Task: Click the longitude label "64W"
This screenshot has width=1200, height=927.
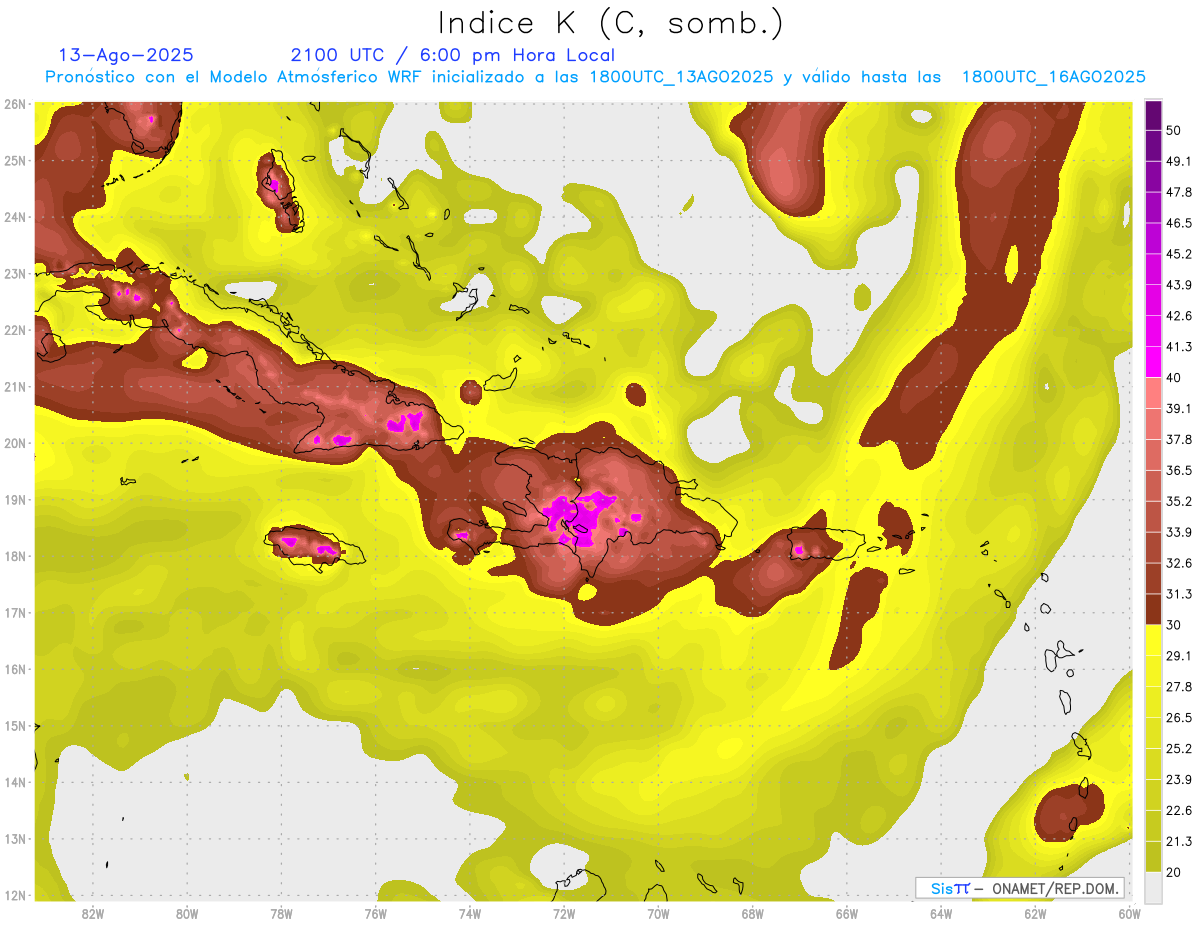Action: click(x=941, y=914)
